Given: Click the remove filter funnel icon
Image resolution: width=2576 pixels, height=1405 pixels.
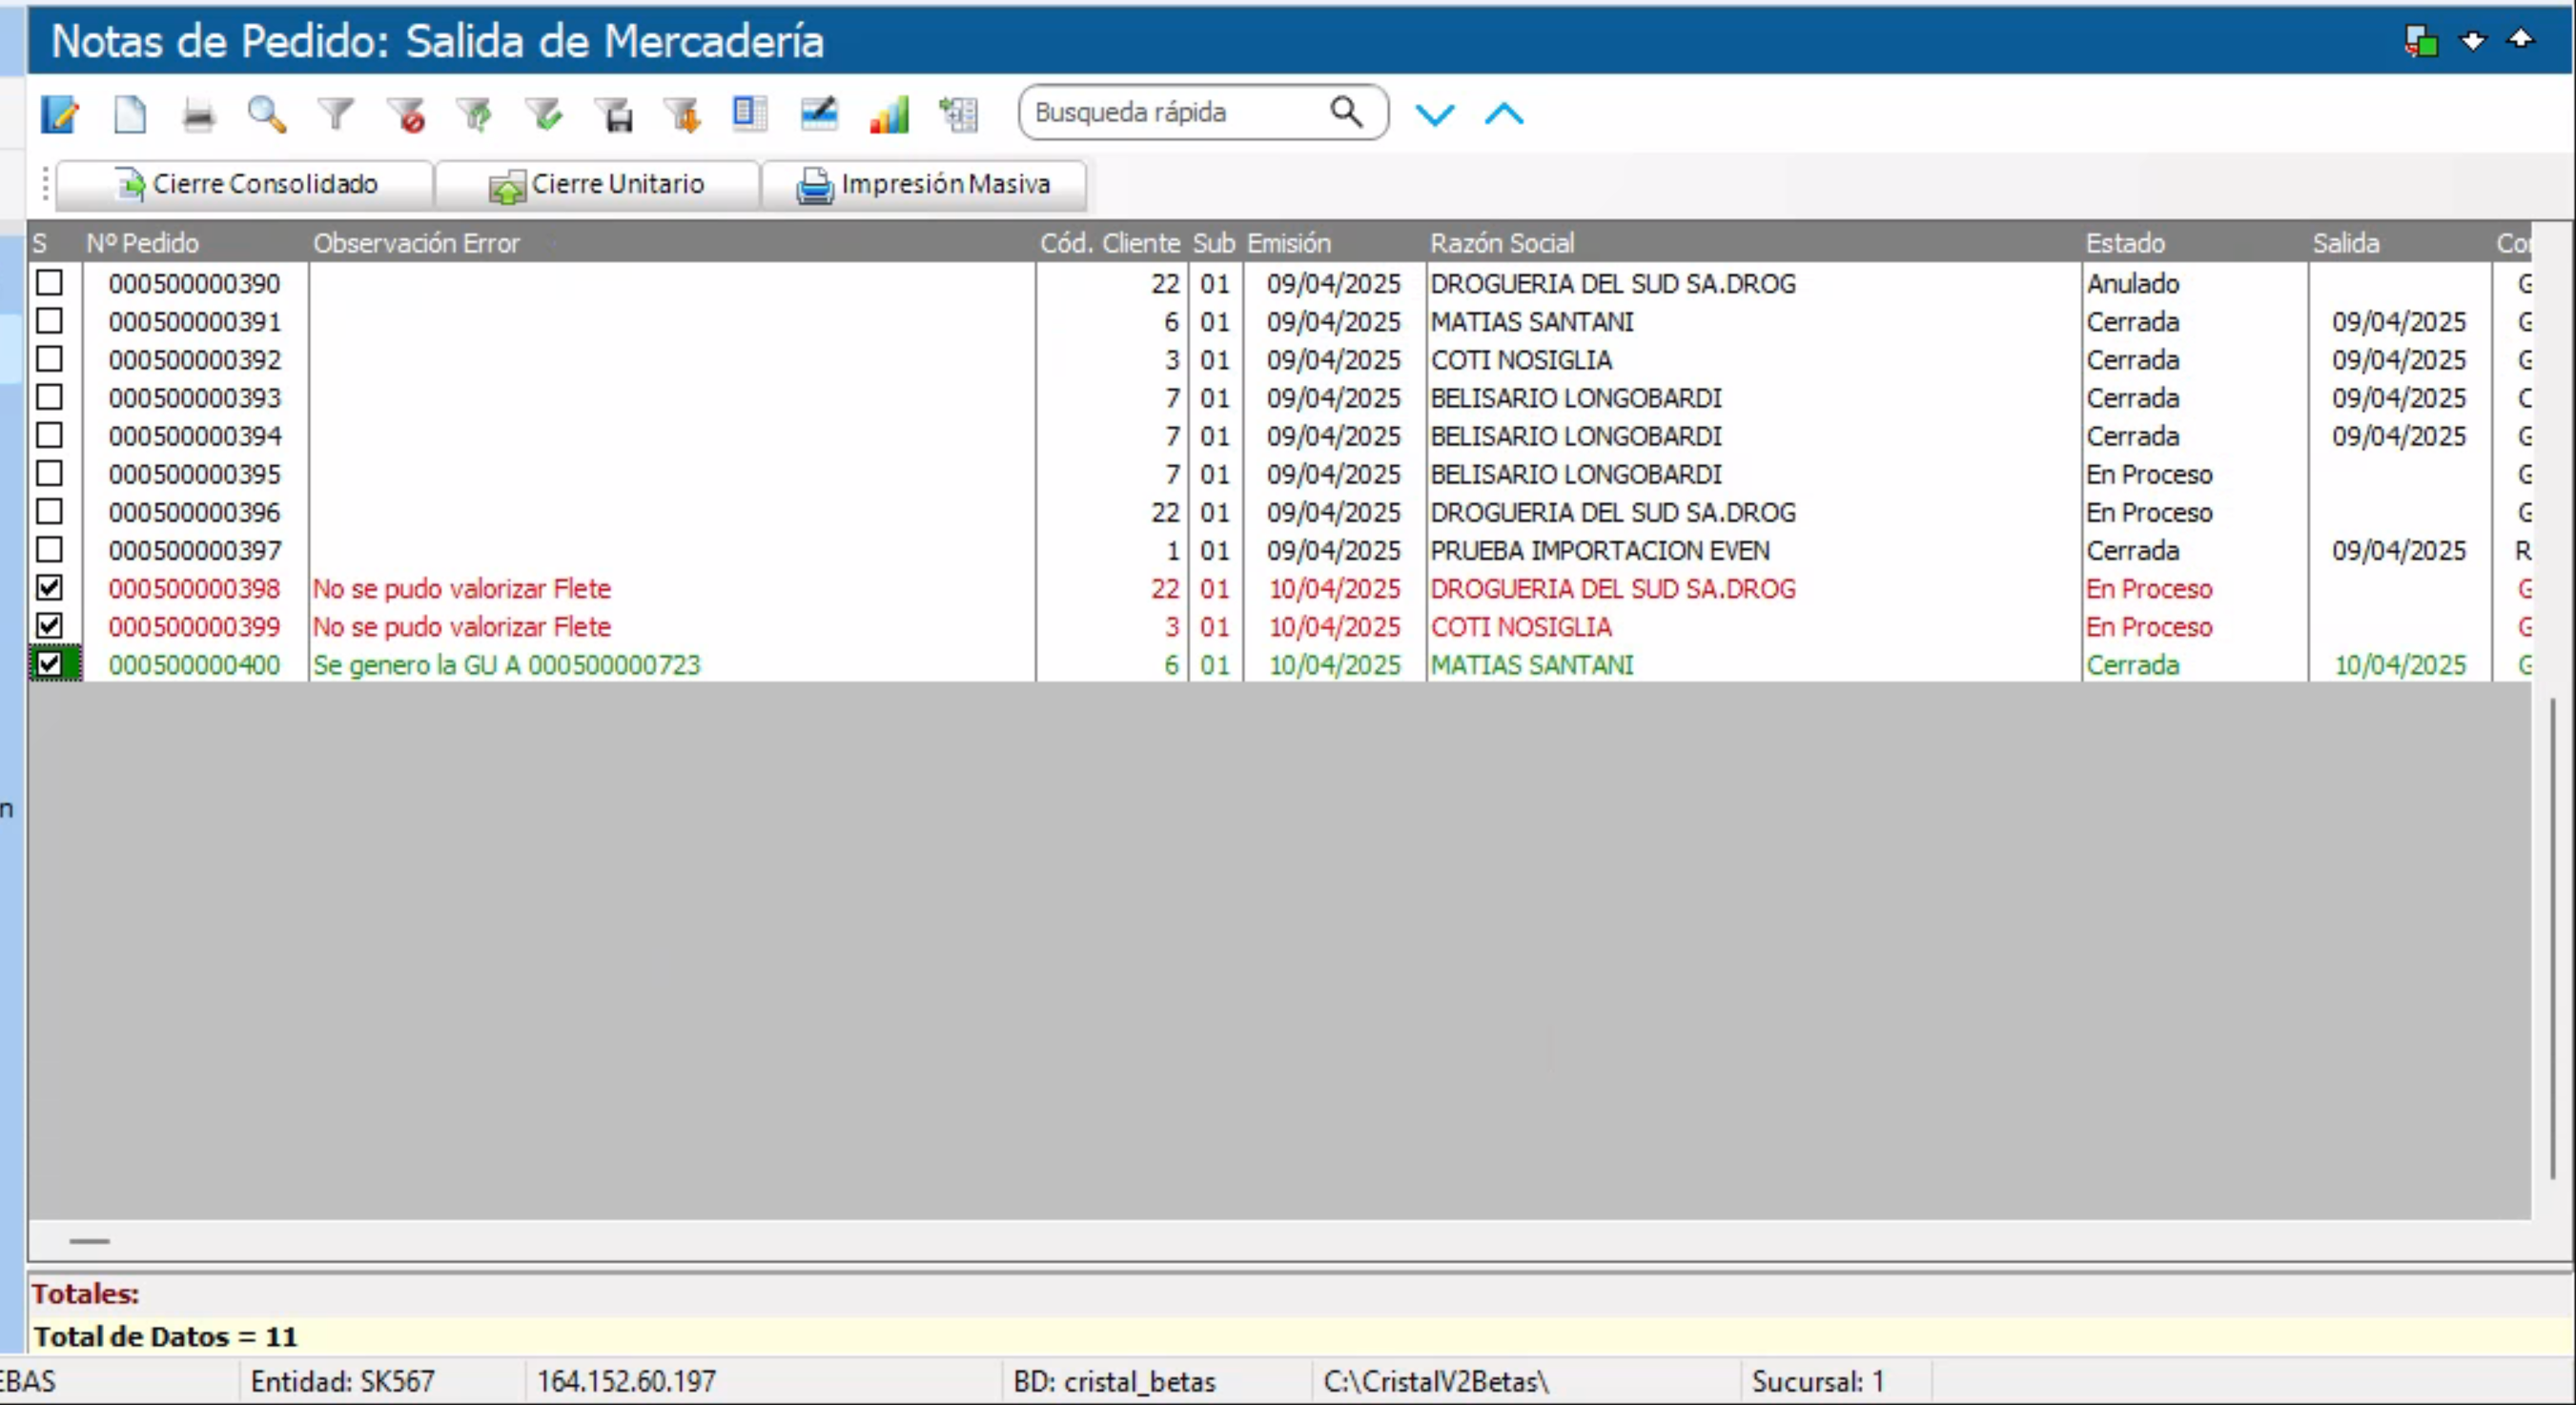Looking at the screenshot, I should (x=406, y=114).
